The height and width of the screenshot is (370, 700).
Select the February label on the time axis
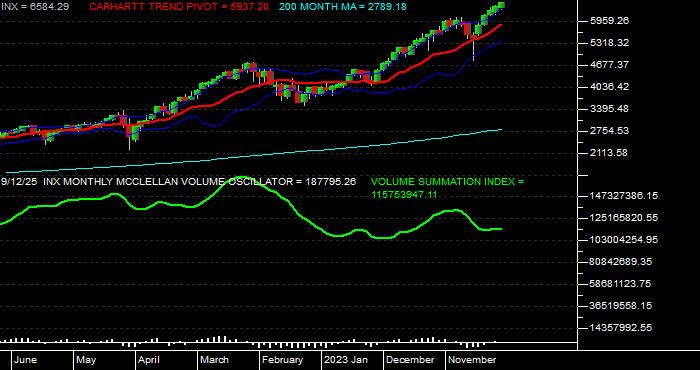pyautogui.click(x=282, y=360)
